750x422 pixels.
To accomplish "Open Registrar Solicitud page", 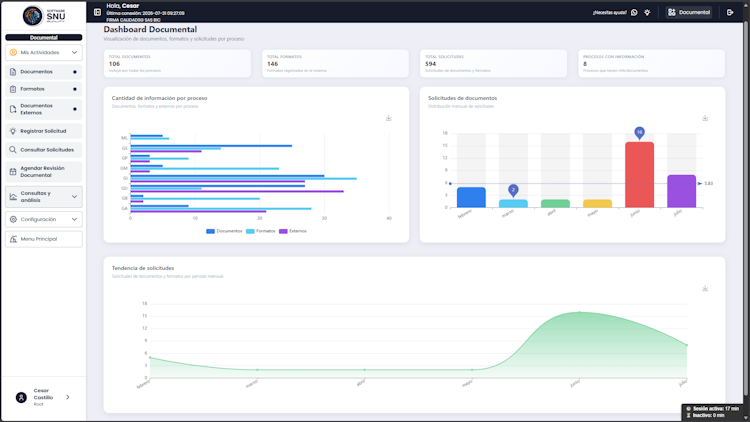I will point(44,131).
